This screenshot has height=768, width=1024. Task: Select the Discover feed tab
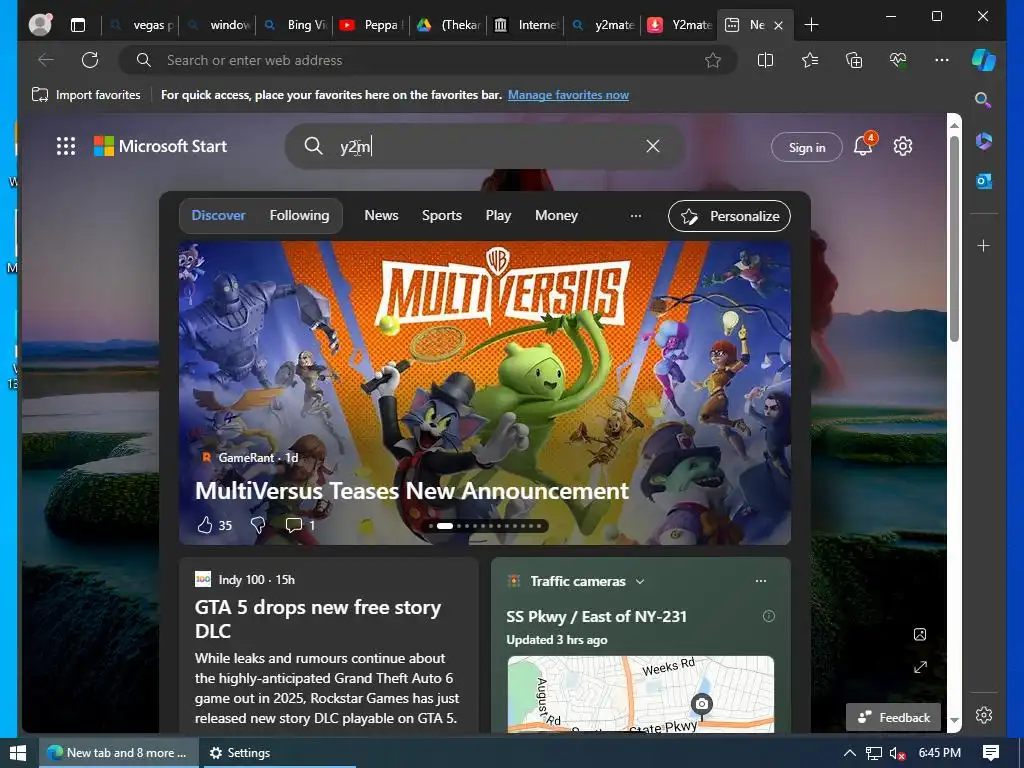218,215
